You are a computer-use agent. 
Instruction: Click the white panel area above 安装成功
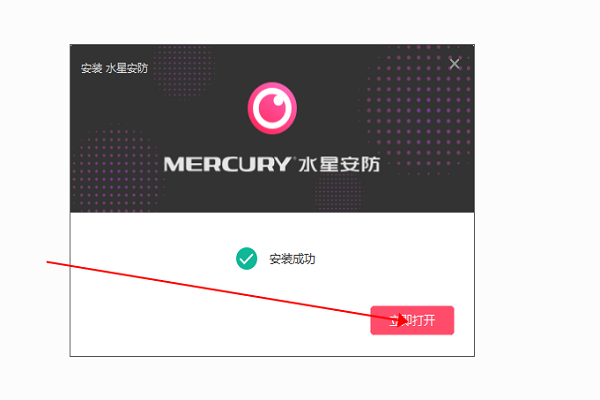coord(272,230)
